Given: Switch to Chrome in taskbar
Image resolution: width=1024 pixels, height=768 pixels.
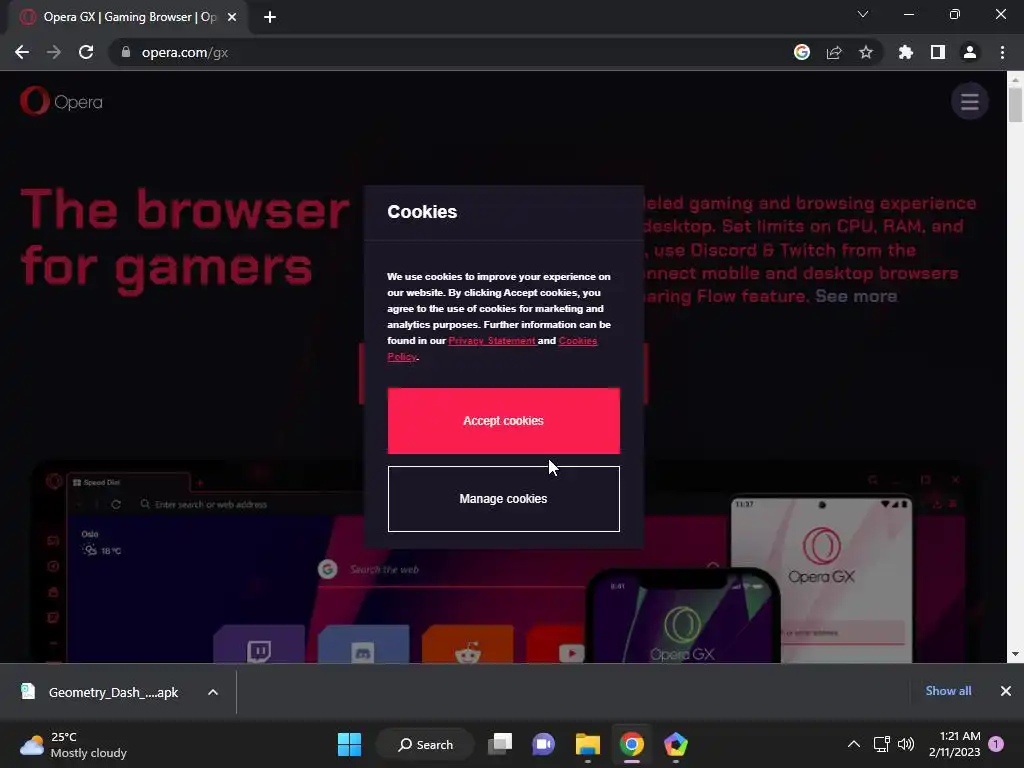Looking at the screenshot, I should click(632, 744).
